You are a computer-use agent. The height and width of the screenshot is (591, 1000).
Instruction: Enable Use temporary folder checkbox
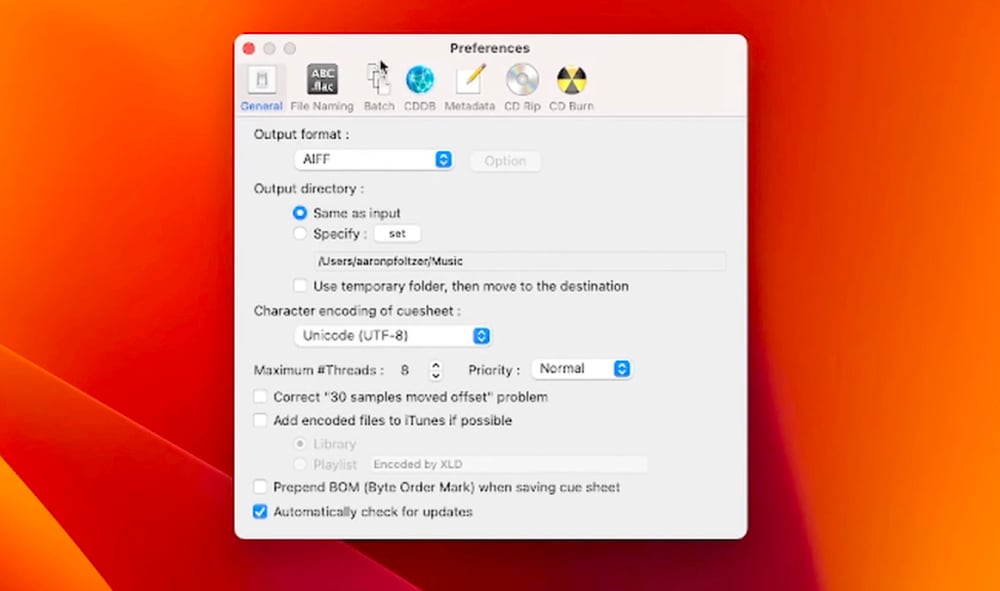(x=300, y=286)
